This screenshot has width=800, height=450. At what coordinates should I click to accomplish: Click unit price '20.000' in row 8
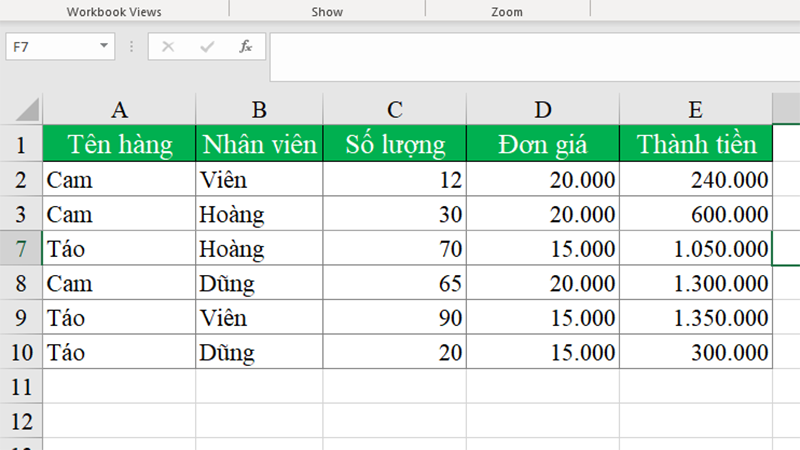click(543, 283)
